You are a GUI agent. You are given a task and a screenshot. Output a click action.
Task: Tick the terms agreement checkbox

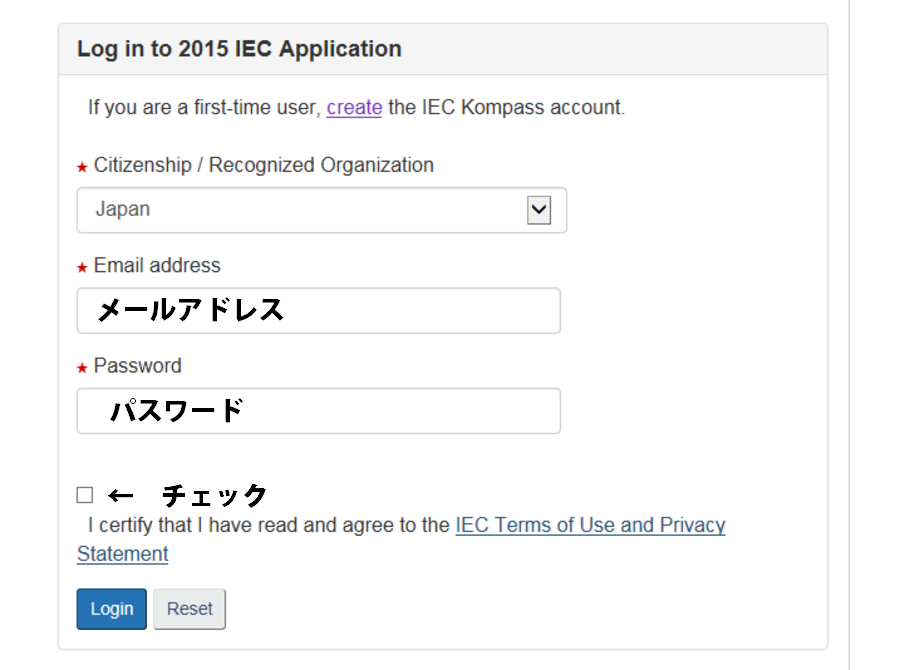(85, 495)
